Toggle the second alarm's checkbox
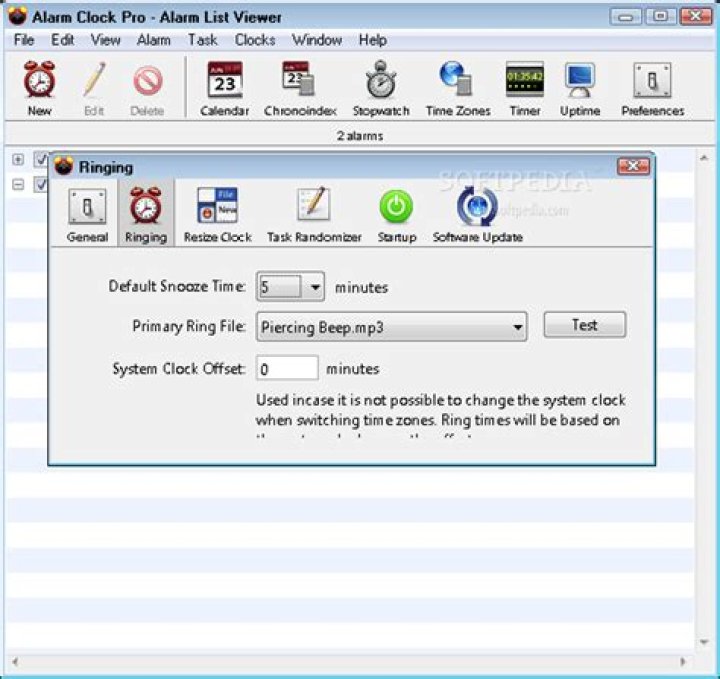Viewport: 720px width, 679px height. pyautogui.click(x=40, y=185)
